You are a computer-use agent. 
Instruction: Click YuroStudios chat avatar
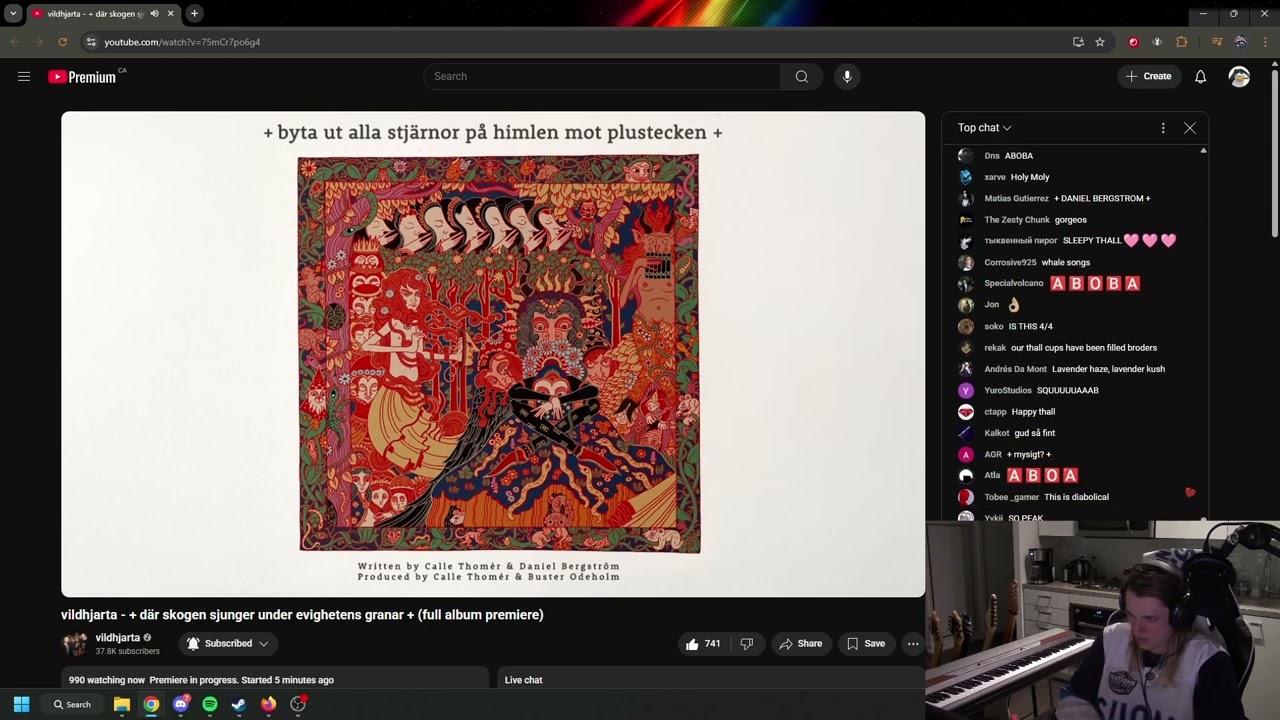tap(965, 390)
